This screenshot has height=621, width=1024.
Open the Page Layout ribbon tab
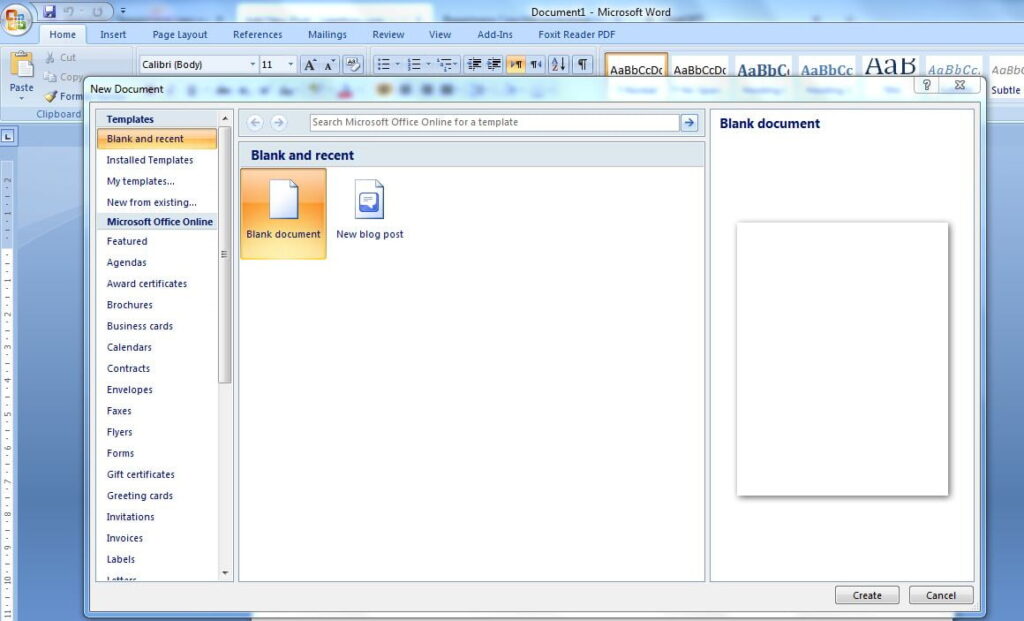(180, 35)
